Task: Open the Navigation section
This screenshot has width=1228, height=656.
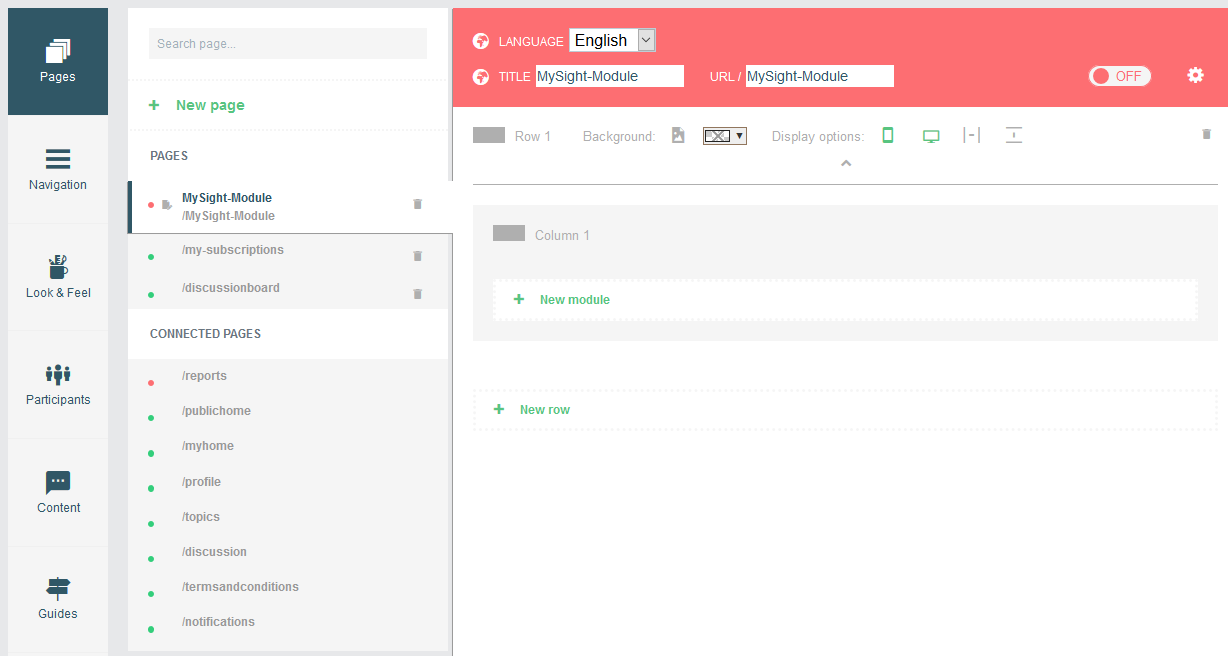Action: click(x=58, y=169)
